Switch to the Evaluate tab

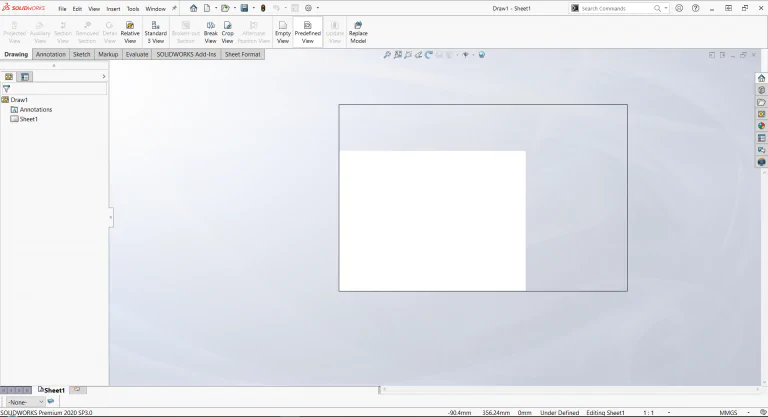coord(137,54)
